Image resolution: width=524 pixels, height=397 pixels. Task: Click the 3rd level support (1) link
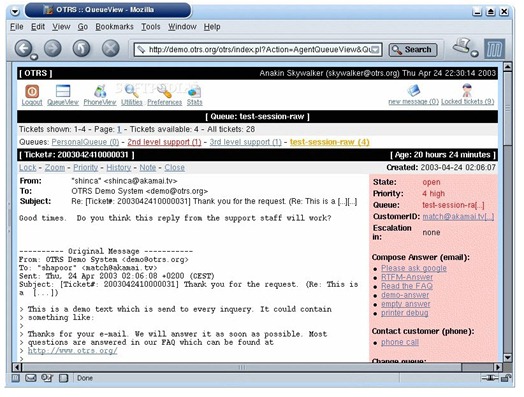[246, 142]
